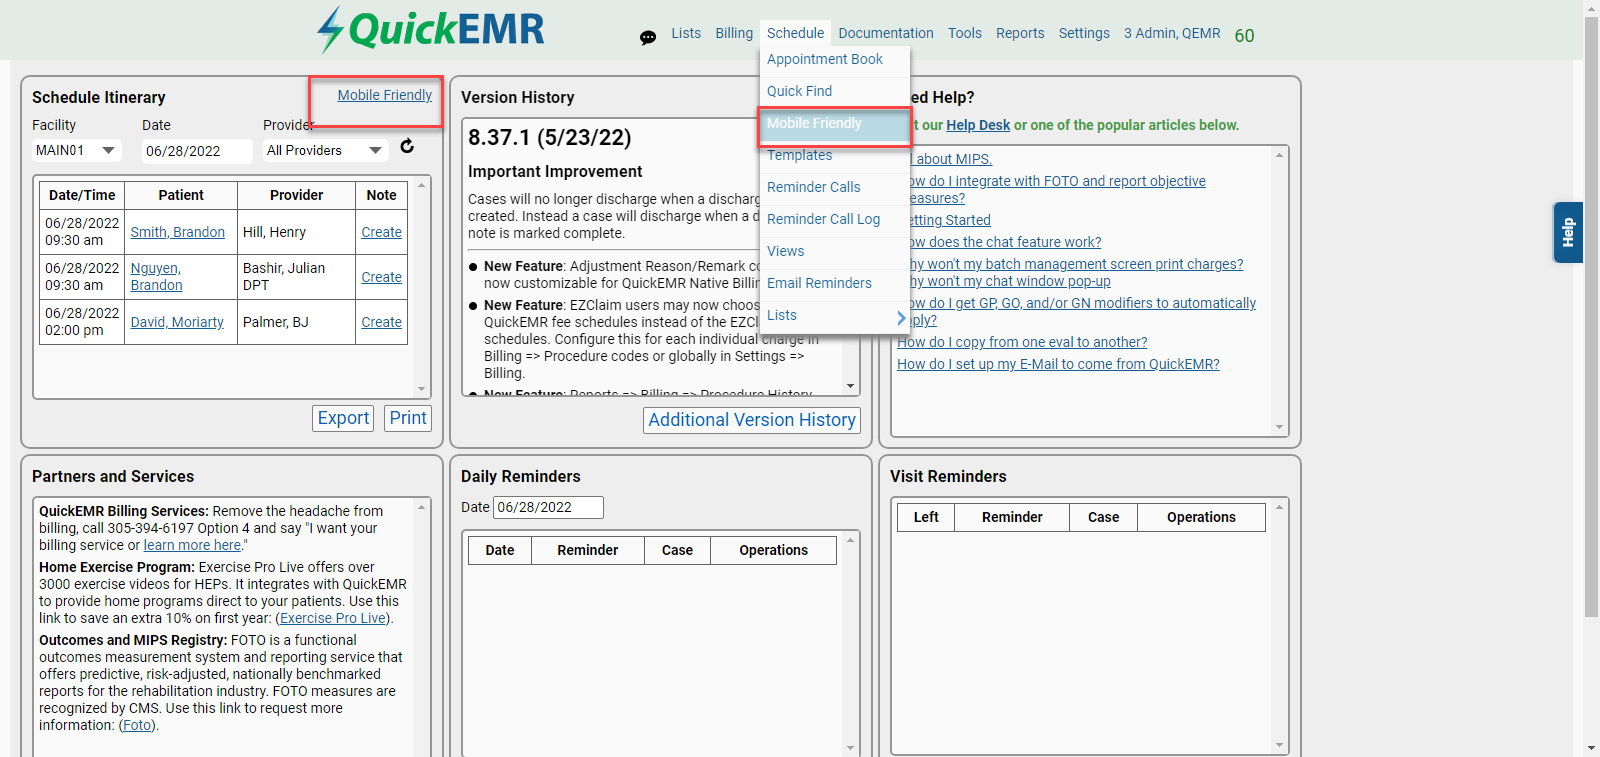The height and width of the screenshot is (757, 1600).
Task: Click the Export button
Action: point(343,418)
